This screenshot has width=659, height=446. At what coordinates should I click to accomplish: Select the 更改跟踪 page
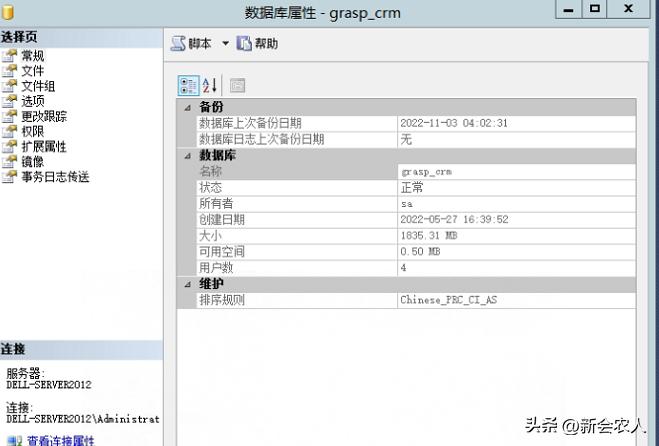(x=44, y=116)
